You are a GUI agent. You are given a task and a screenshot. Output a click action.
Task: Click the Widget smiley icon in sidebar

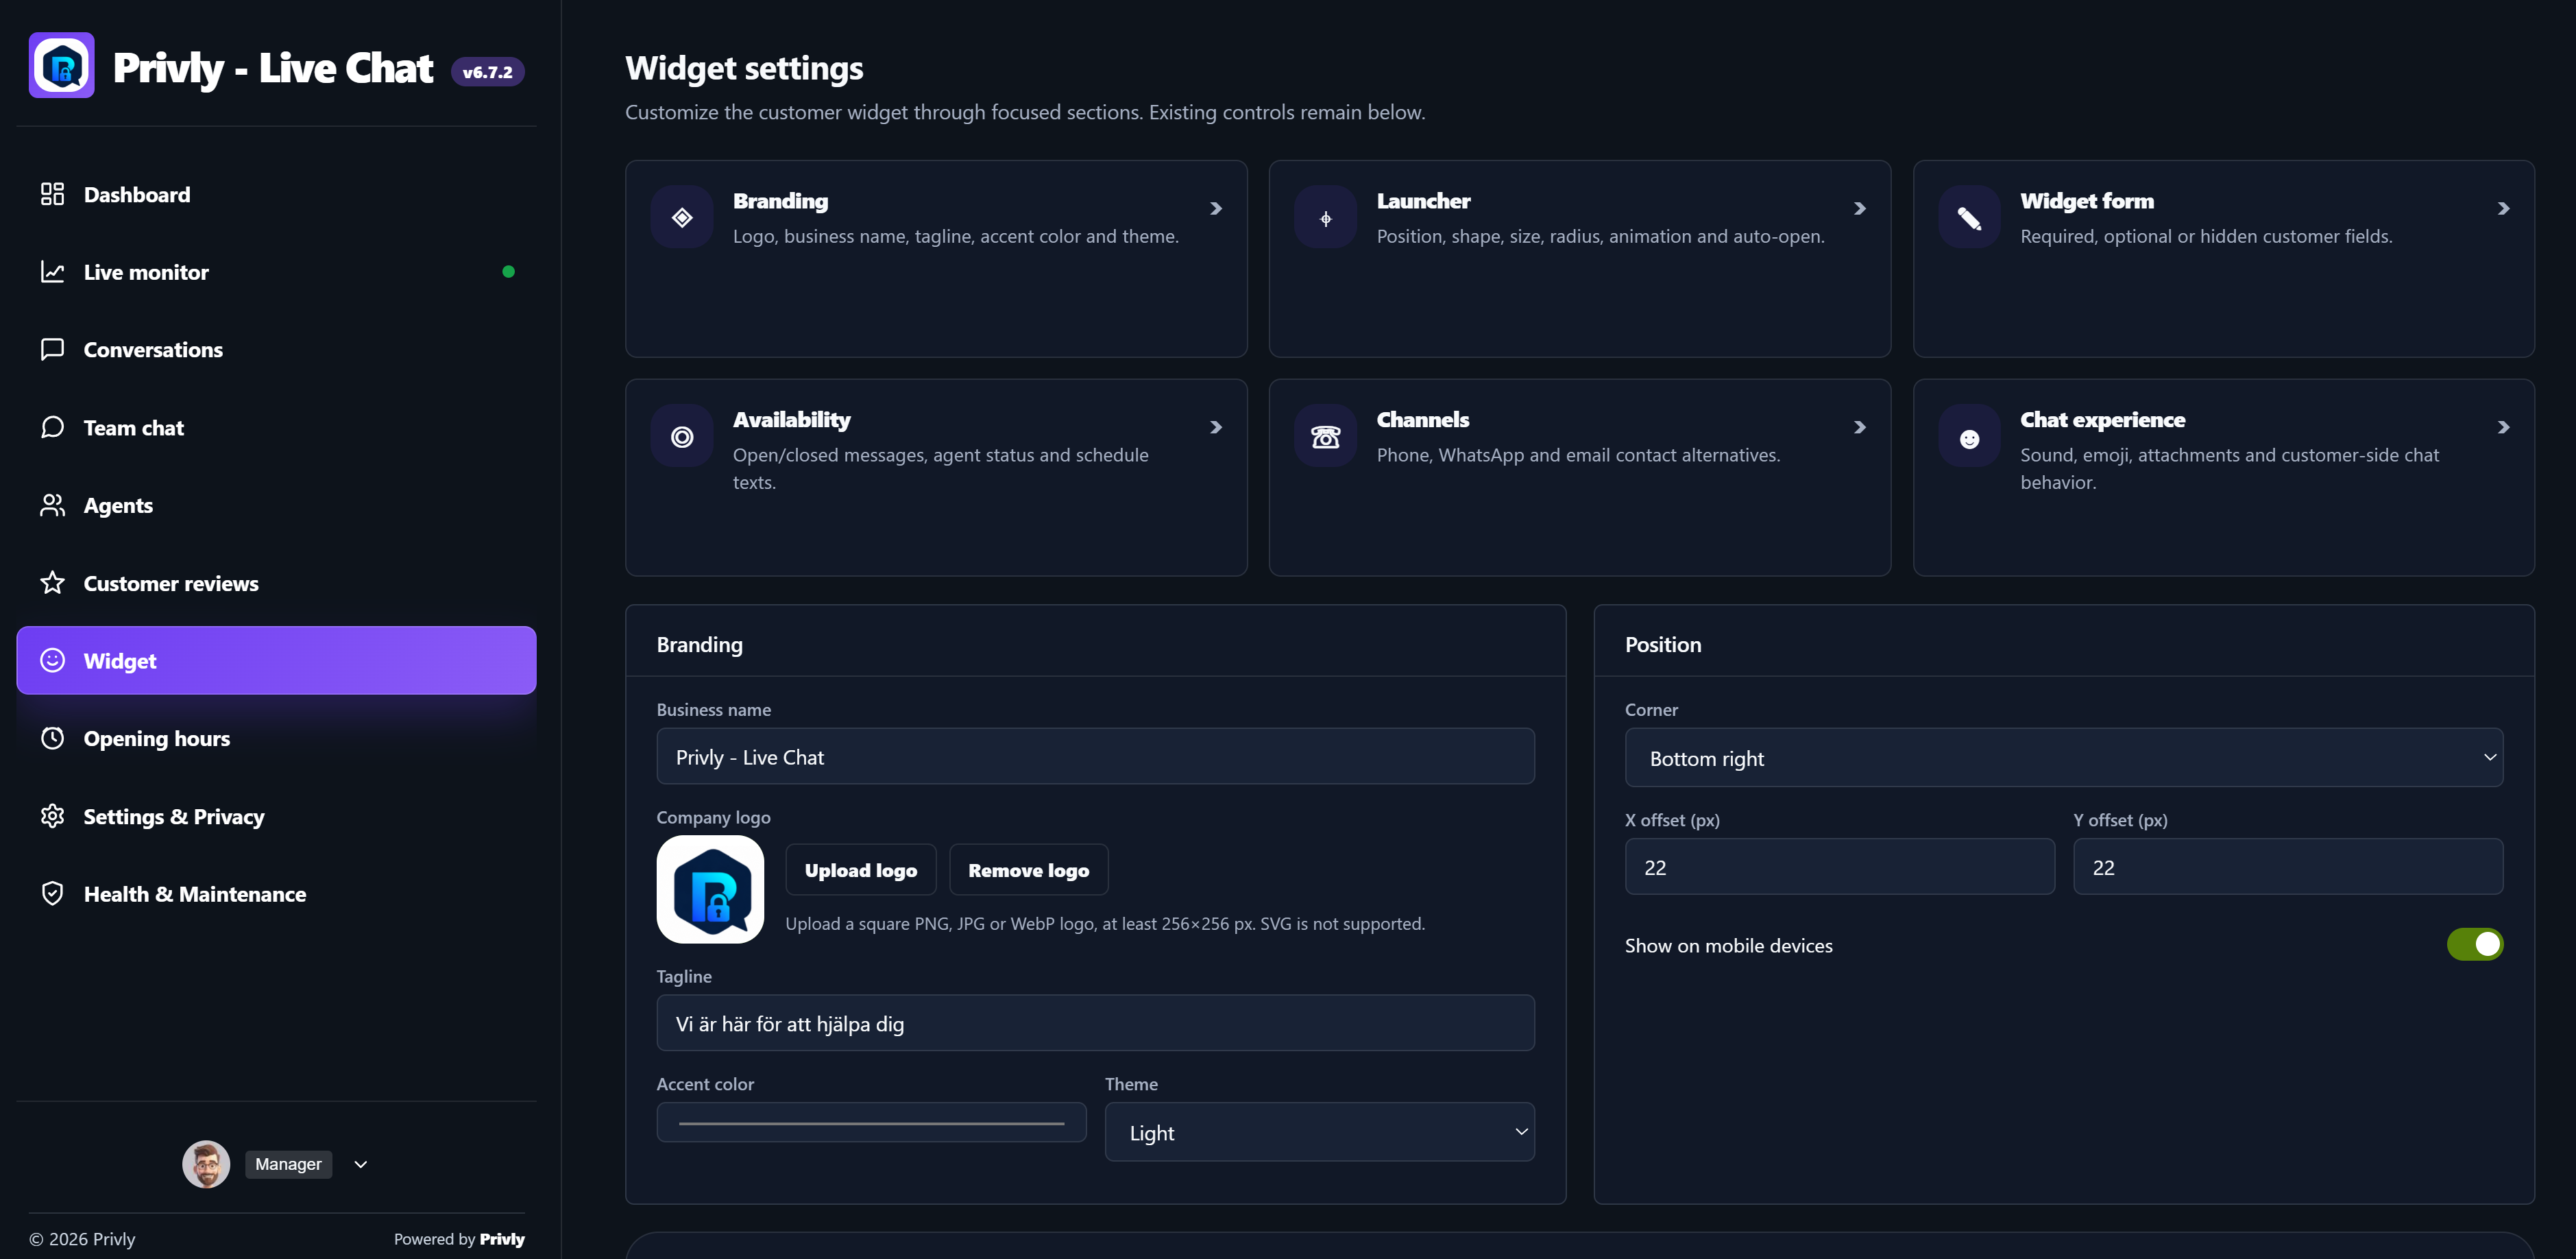pos(52,660)
